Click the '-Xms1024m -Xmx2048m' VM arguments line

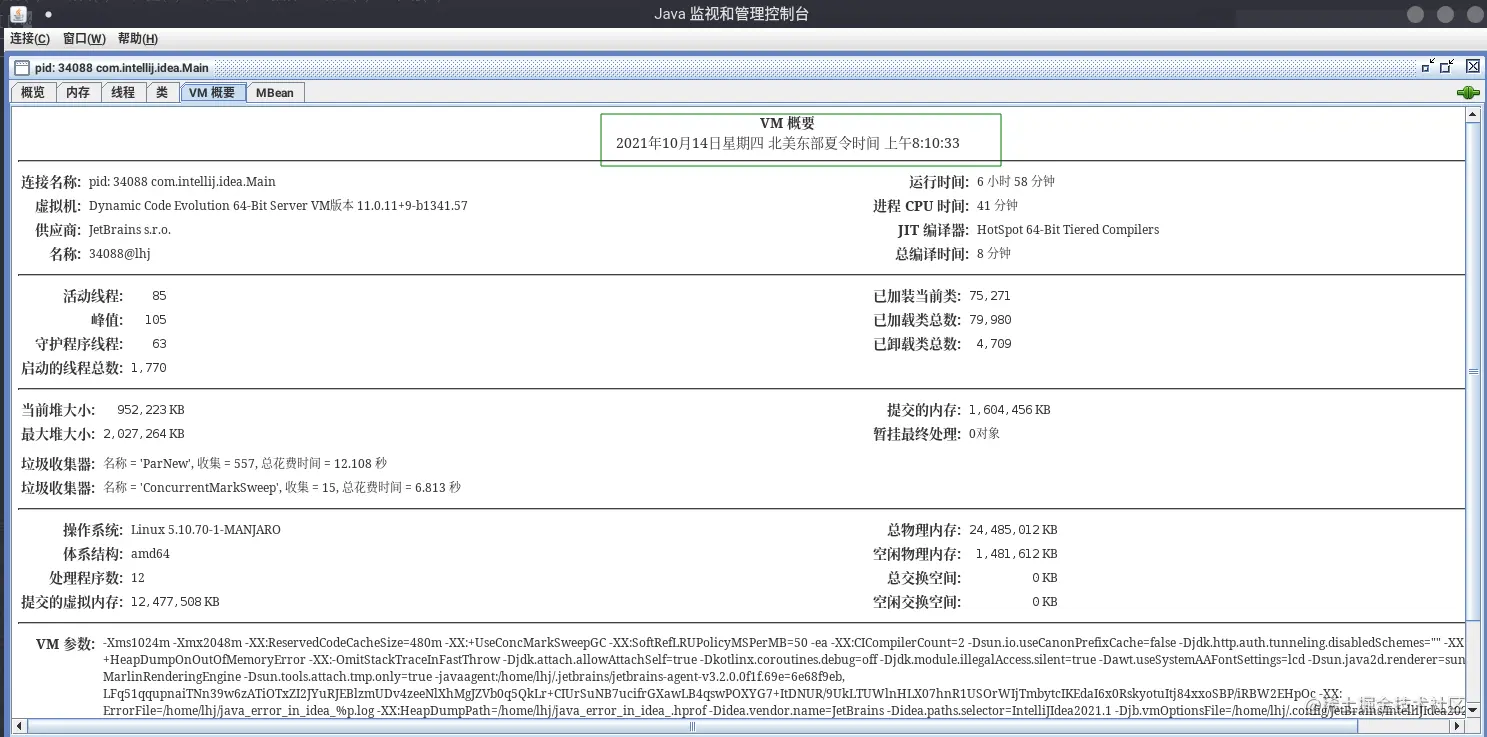[x=783, y=642]
